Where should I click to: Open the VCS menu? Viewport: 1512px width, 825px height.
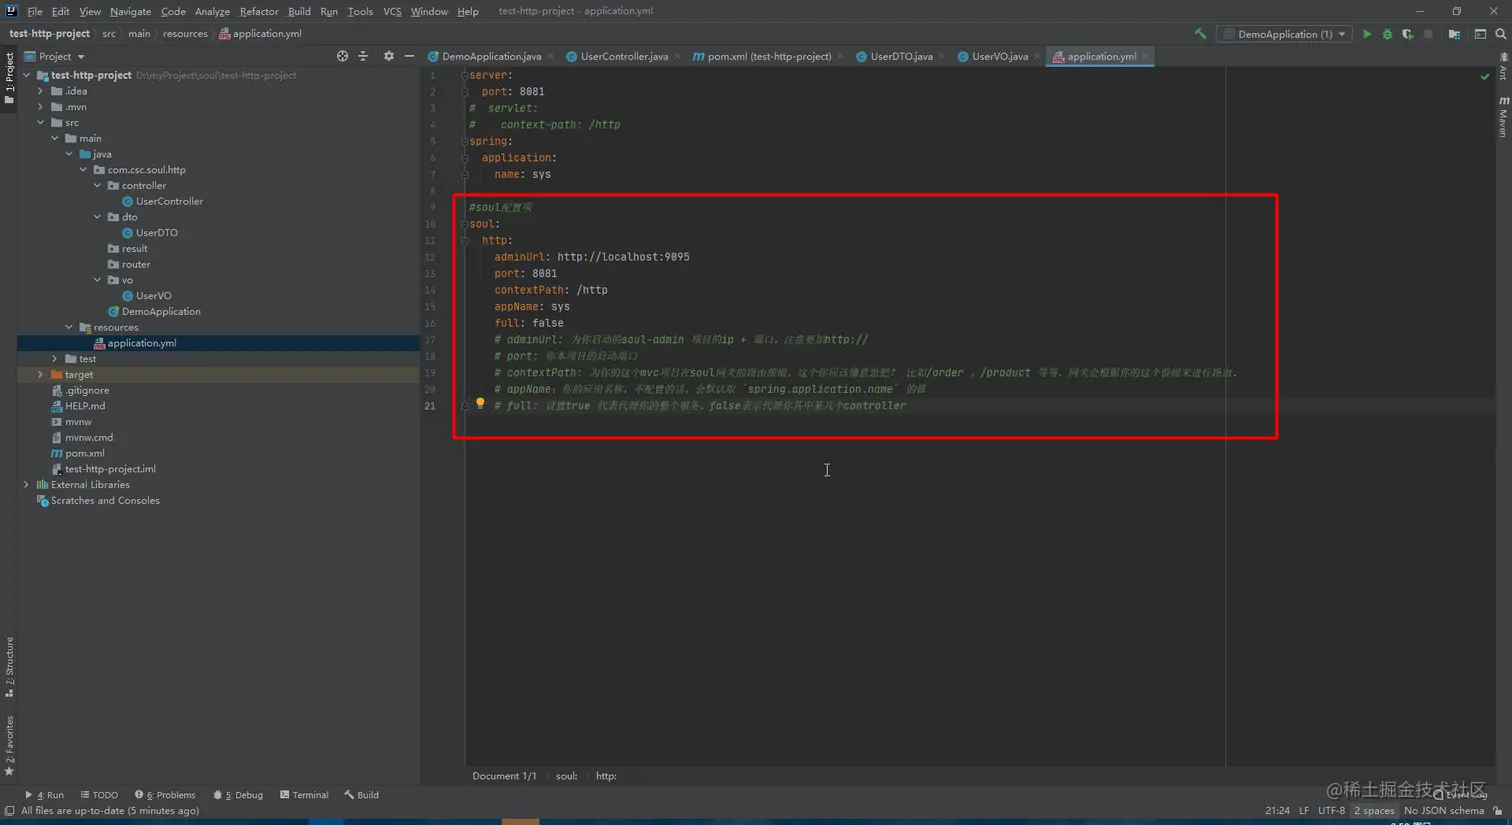coord(392,11)
